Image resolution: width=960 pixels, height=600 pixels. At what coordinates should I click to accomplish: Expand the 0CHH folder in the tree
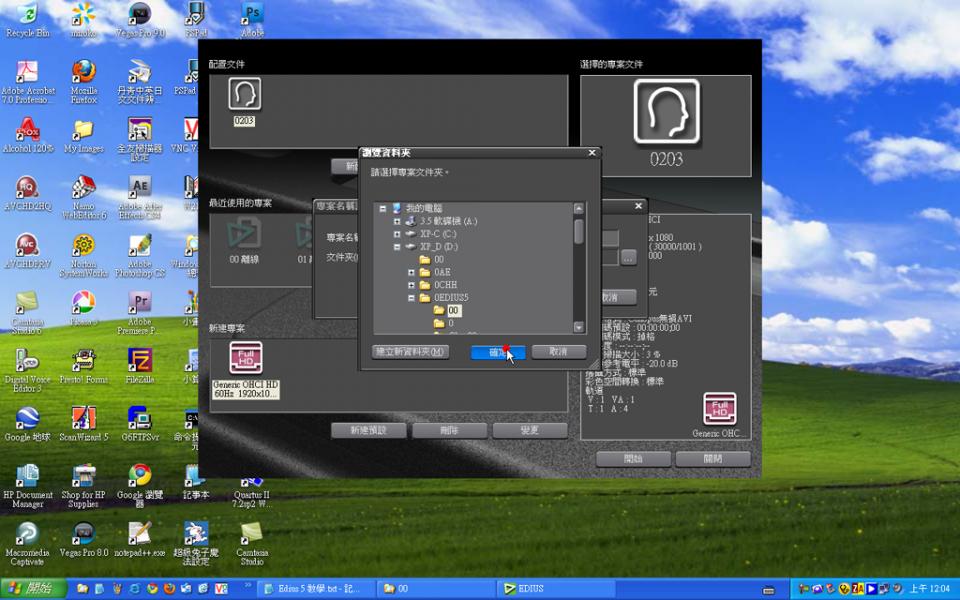411,285
